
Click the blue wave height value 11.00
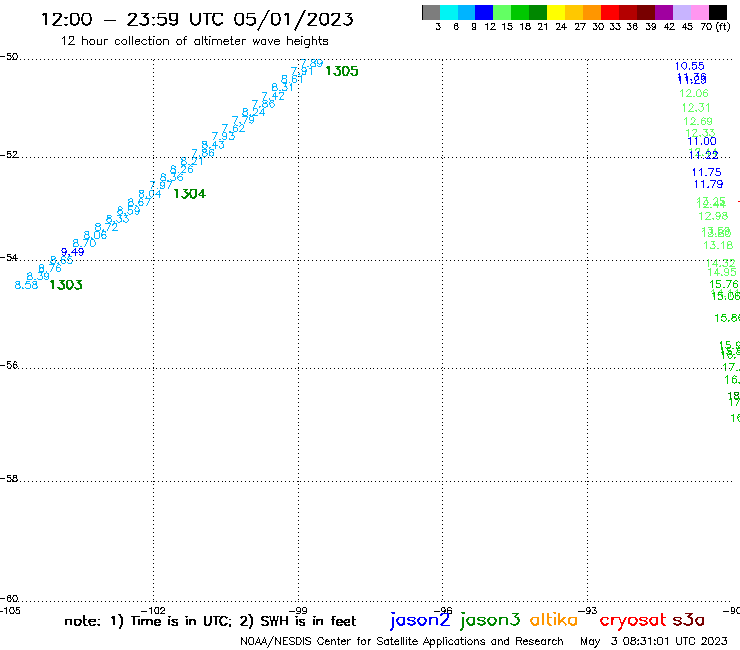point(702,141)
